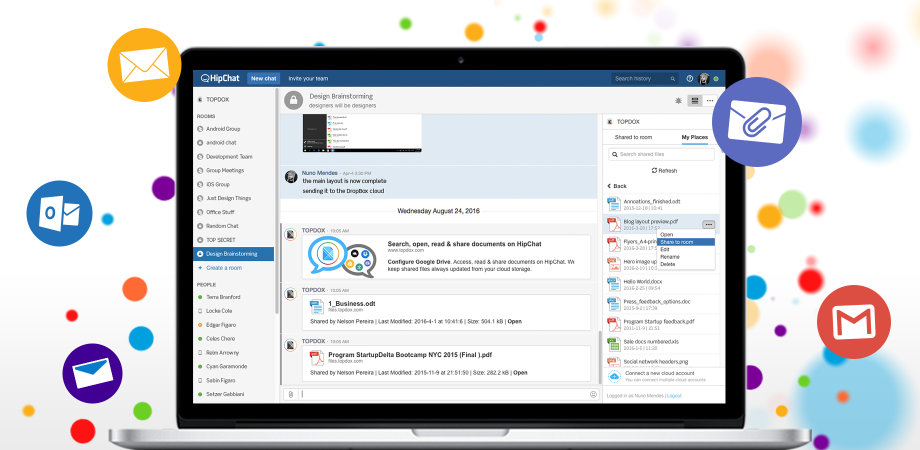Open the ellipsis menu for Blog layout preview.pdf
920x450 pixels.
click(x=708, y=224)
